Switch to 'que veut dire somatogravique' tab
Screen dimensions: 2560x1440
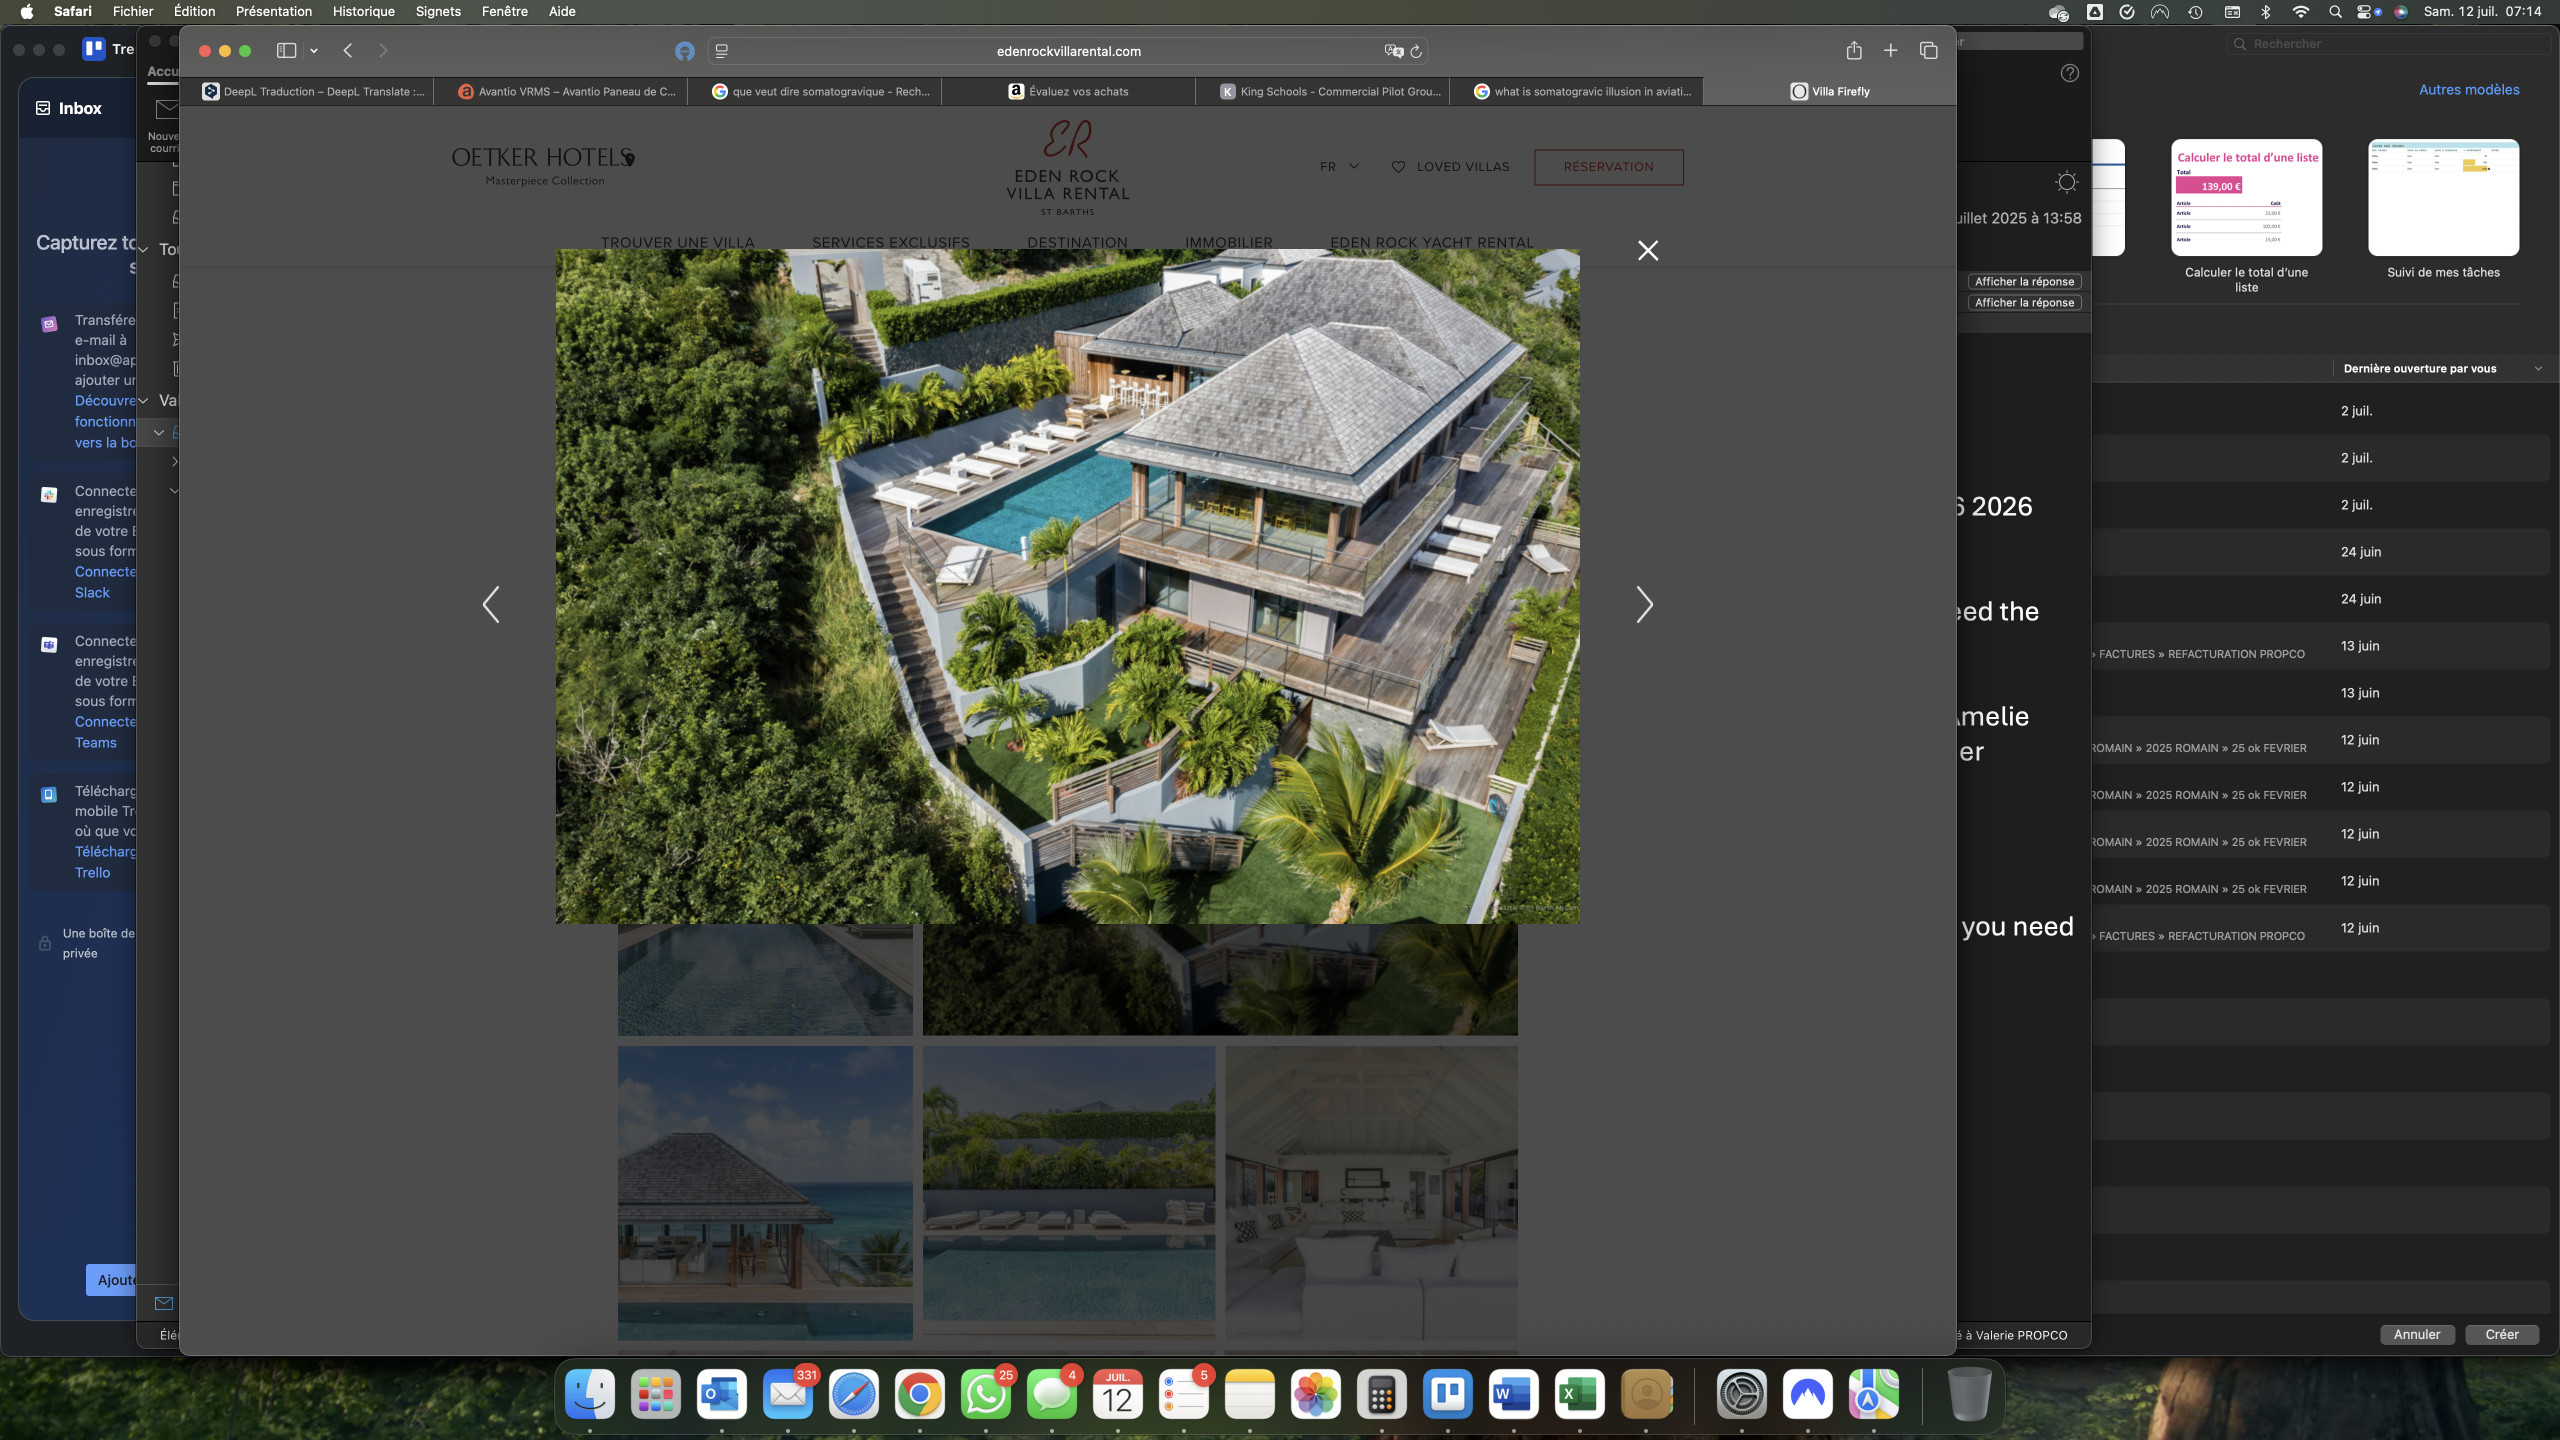pos(820,91)
